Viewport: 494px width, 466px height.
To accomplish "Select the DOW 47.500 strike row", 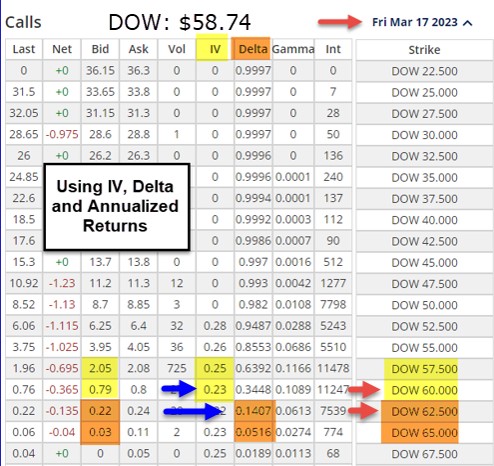I will [x=424, y=284].
